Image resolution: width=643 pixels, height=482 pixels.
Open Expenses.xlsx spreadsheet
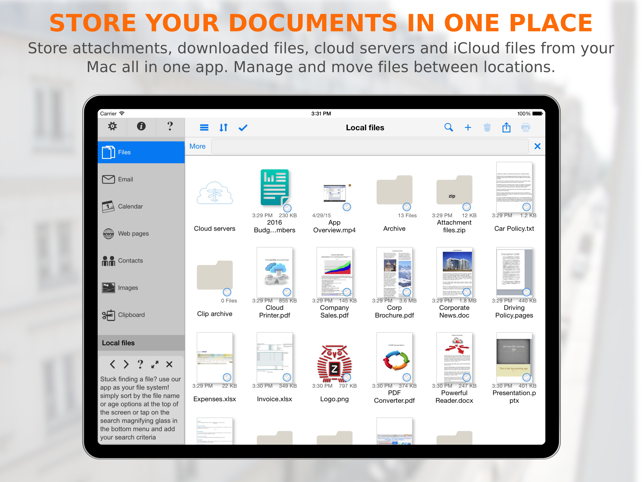point(214,367)
